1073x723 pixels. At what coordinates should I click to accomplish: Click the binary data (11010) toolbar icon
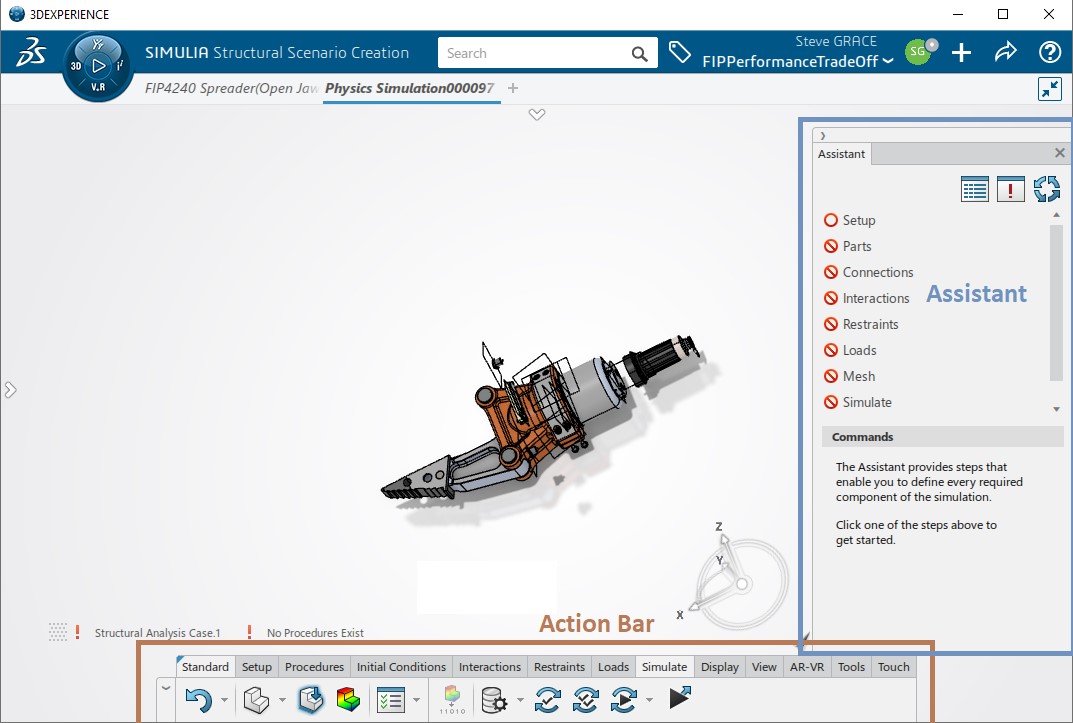pos(452,700)
